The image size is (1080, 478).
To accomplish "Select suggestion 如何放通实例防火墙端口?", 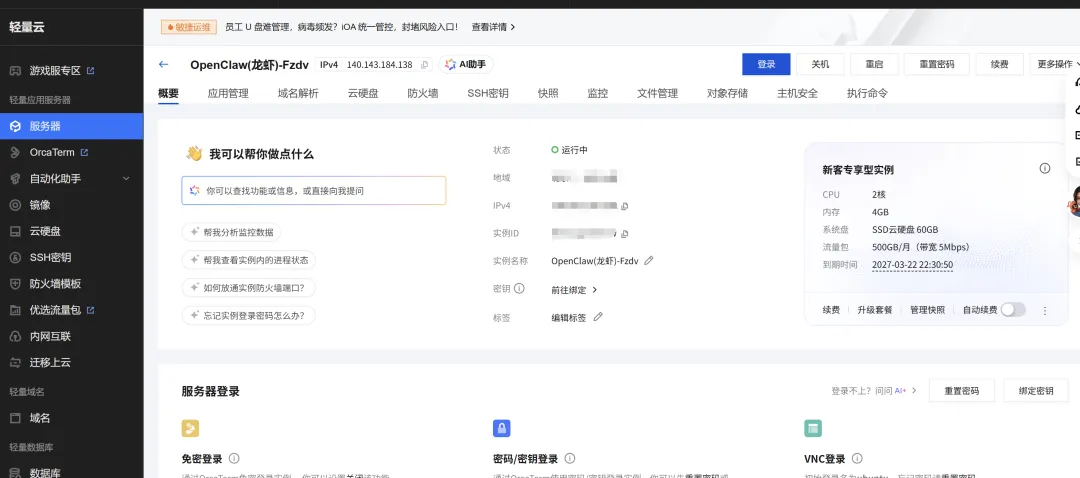I will click(247, 287).
